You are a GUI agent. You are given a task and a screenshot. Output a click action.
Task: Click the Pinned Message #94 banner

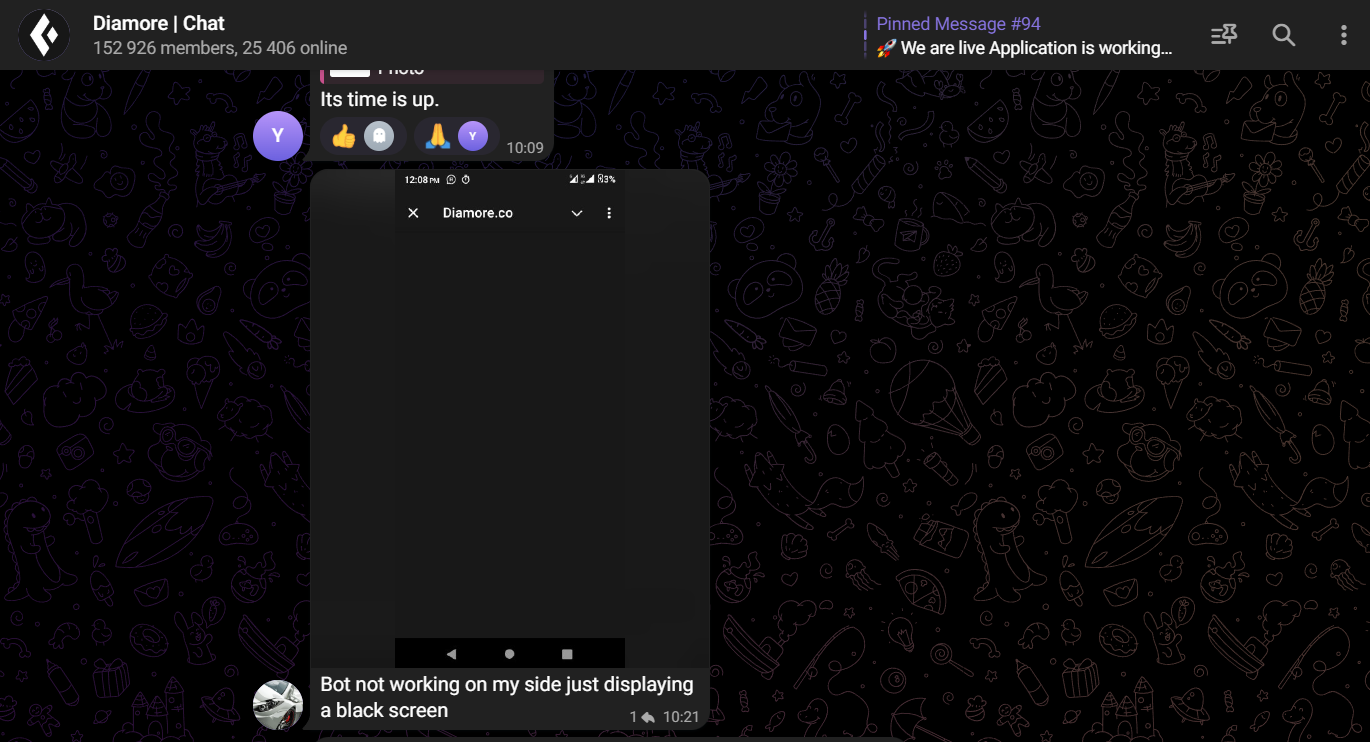1023,35
